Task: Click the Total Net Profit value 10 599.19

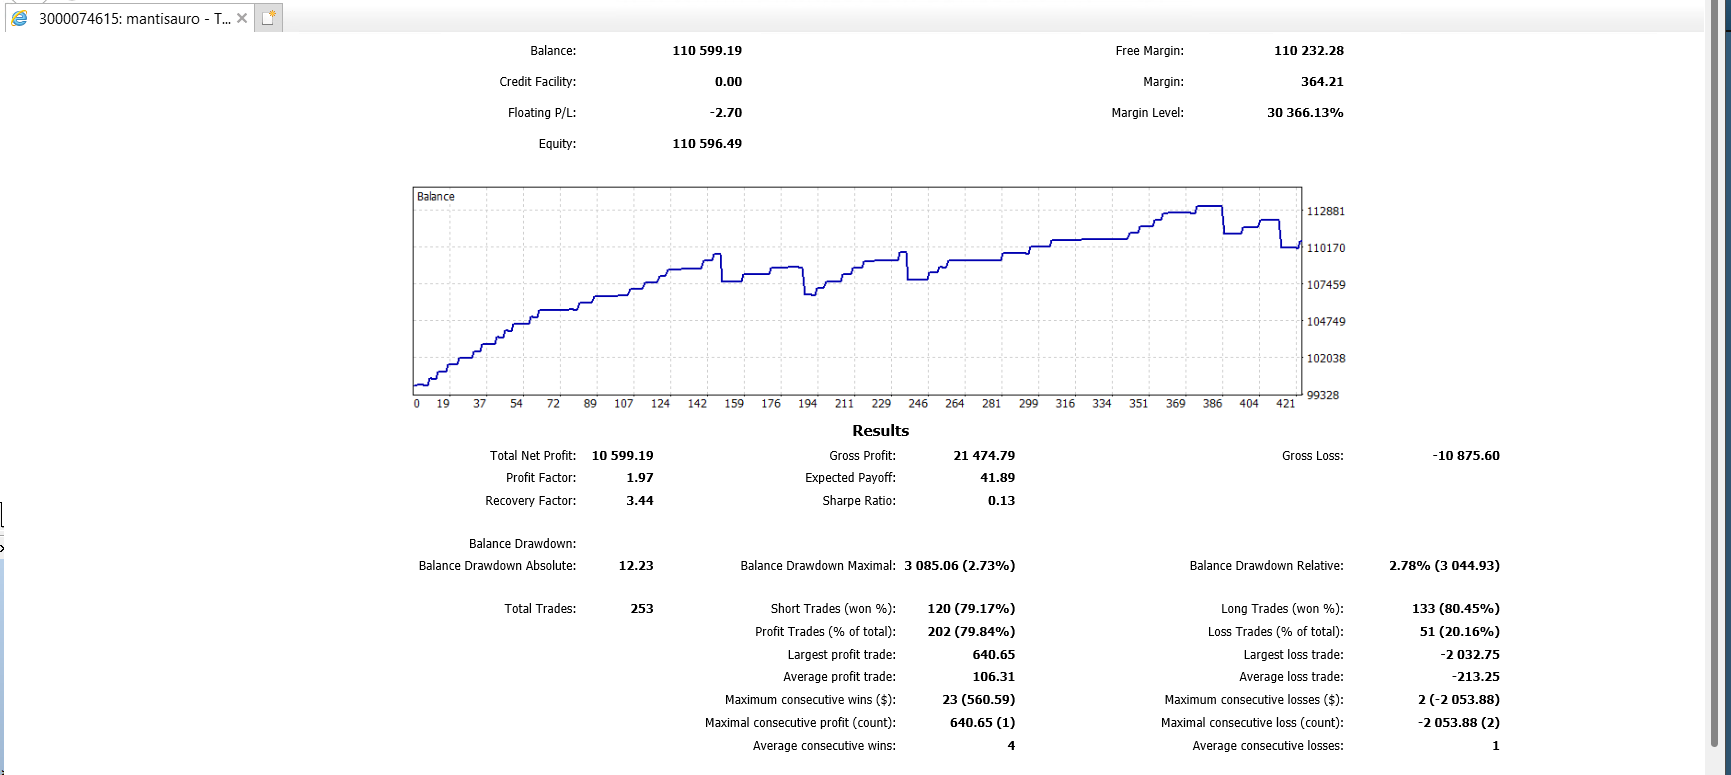Action: 622,456
